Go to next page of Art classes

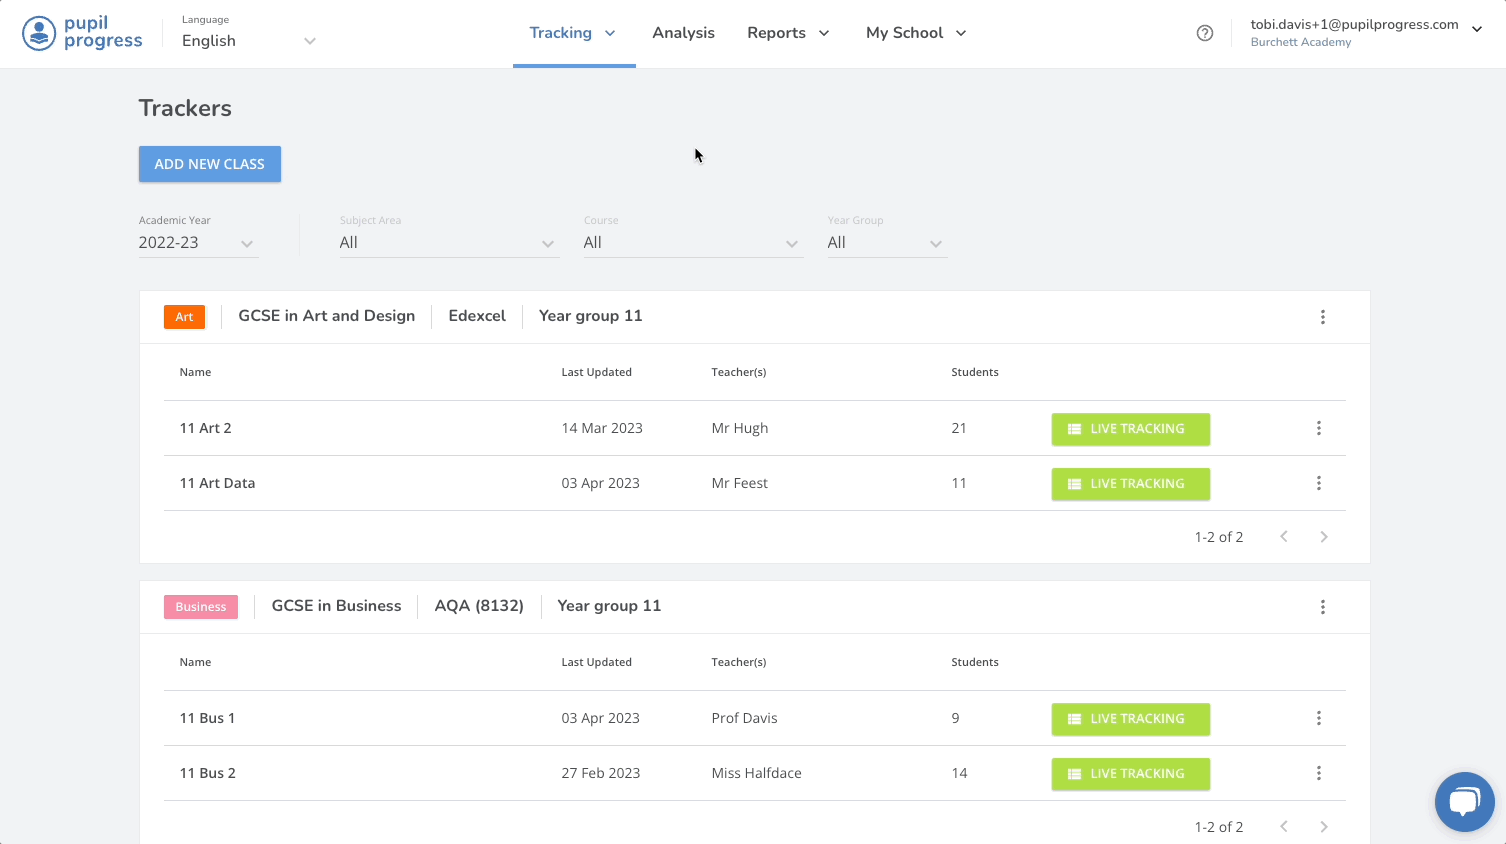click(x=1323, y=537)
